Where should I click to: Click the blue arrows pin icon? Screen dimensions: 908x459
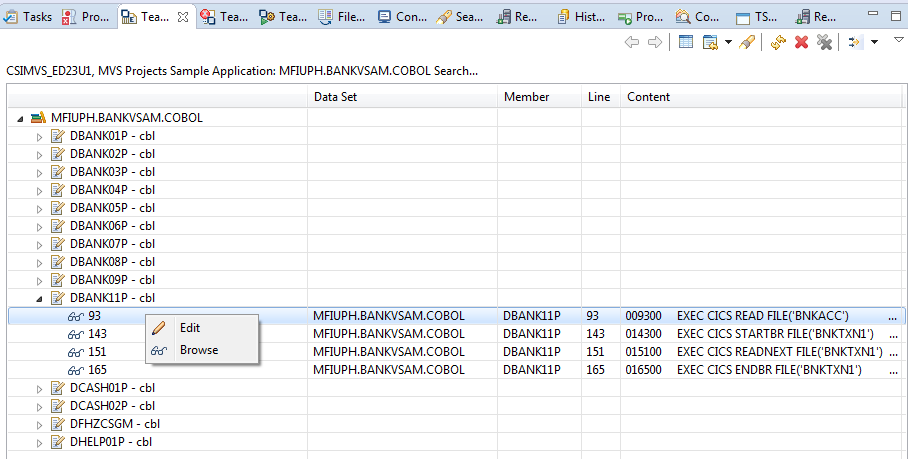pos(855,42)
